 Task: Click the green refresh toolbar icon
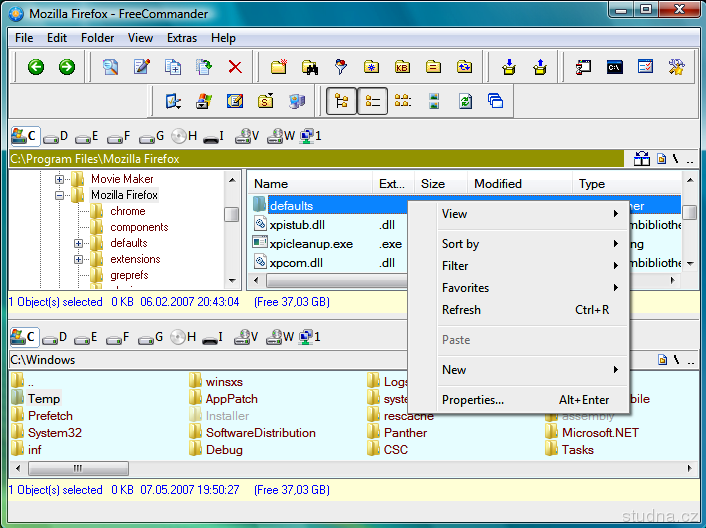tap(465, 101)
